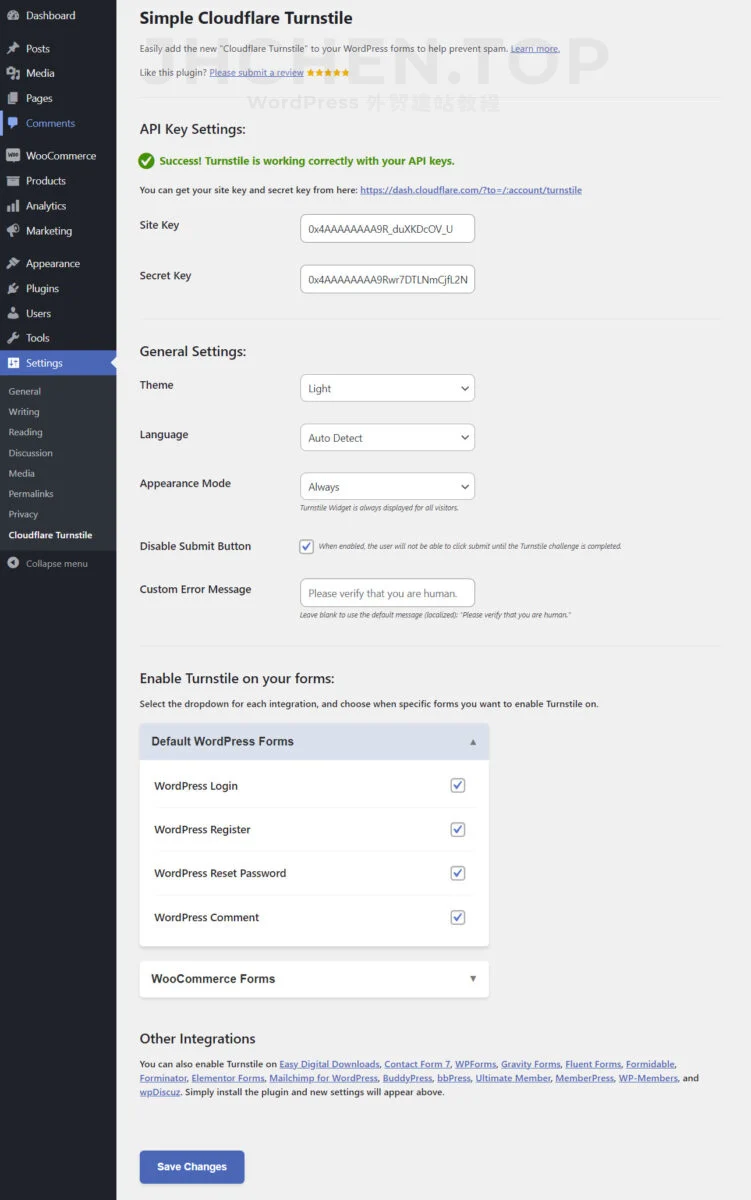The width and height of the screenshot is (751, 1200).
Task: Click the Posts pushpin icon
Action: (13, 48)
